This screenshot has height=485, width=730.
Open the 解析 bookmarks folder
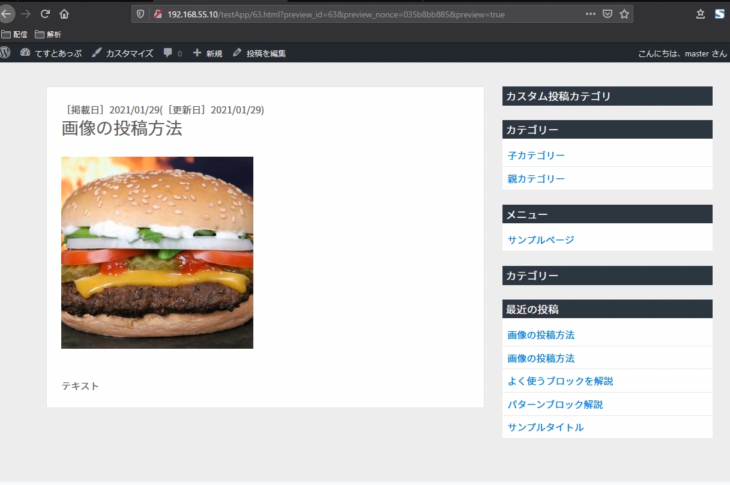coord(47,34)
